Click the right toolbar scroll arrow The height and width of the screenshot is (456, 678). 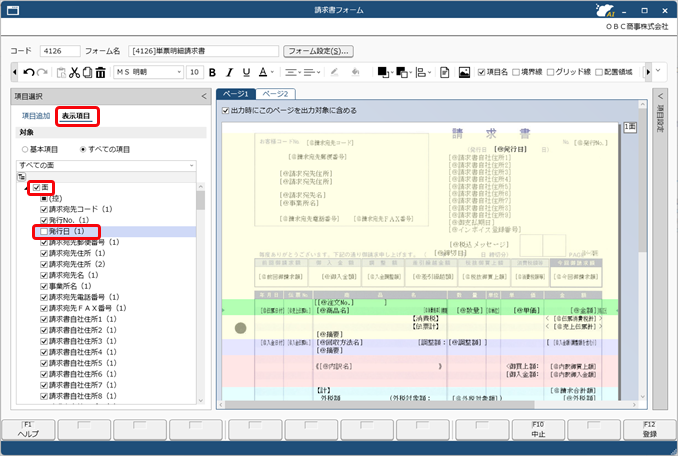click(x=648, y=72)
